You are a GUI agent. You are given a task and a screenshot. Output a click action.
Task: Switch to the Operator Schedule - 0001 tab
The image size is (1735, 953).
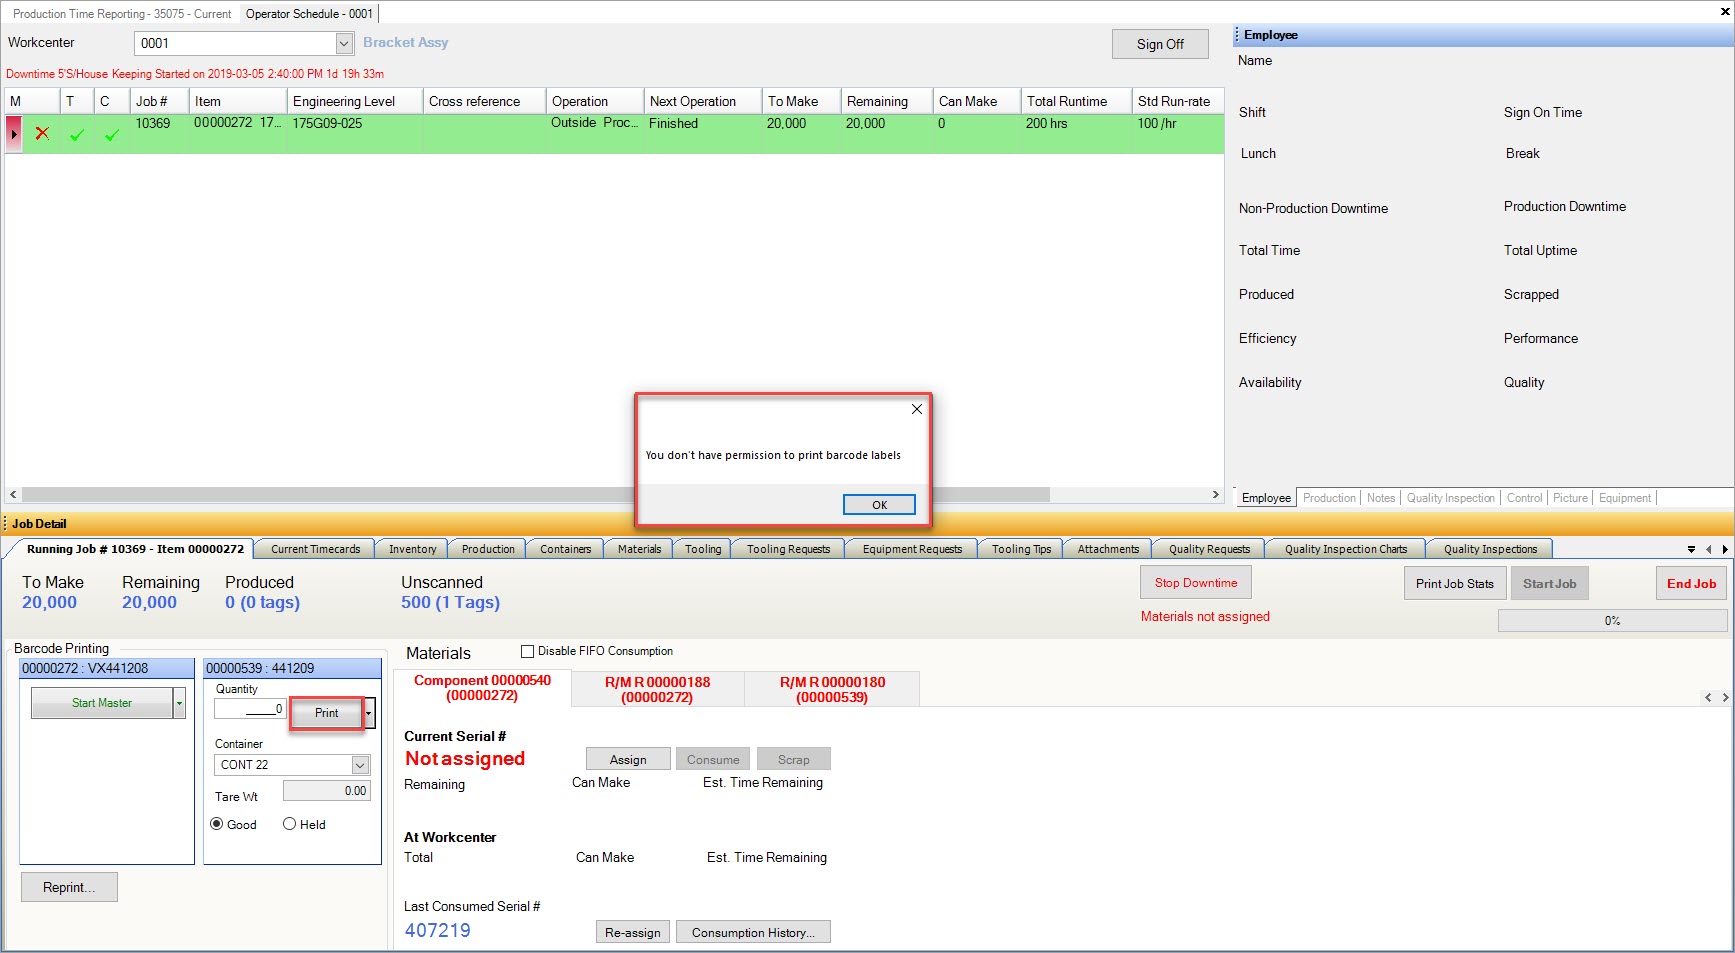309,14
